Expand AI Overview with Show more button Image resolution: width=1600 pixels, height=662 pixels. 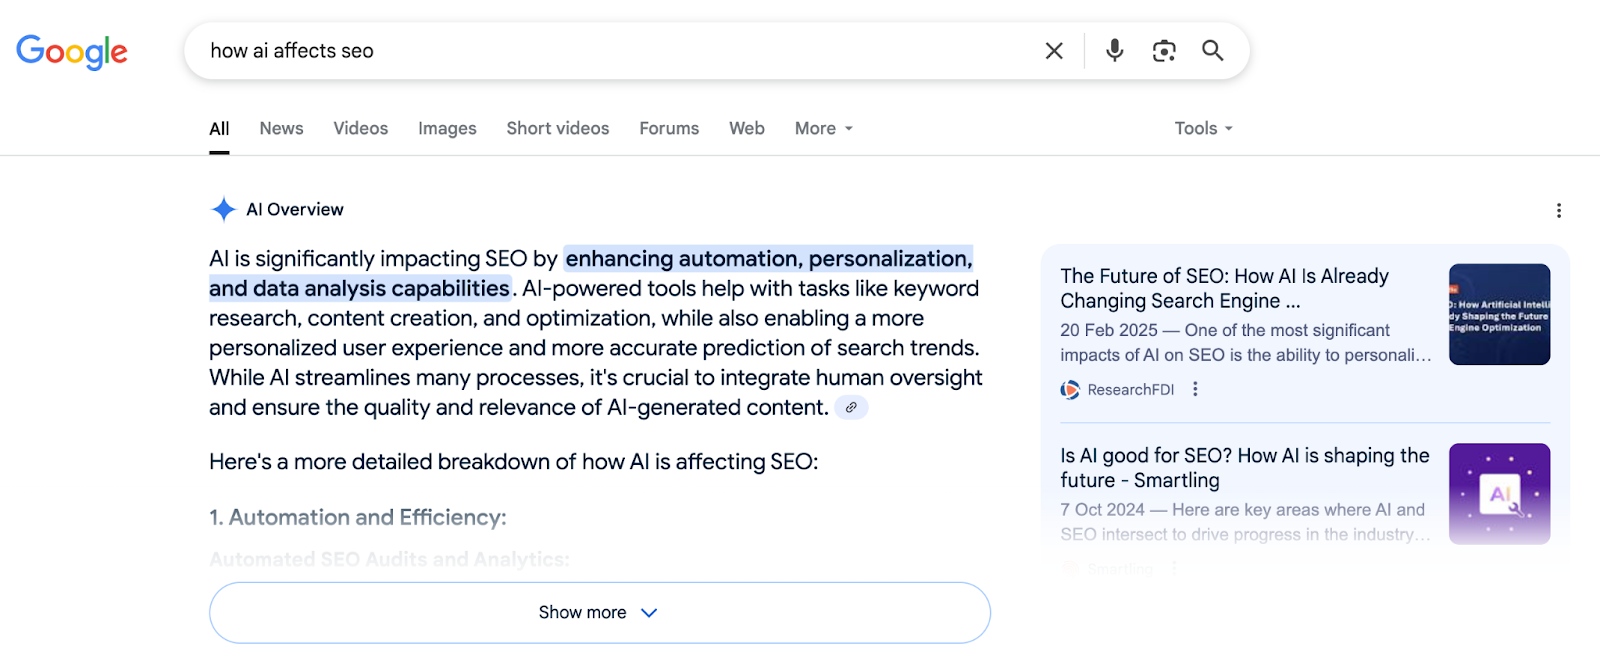point(600,612)
